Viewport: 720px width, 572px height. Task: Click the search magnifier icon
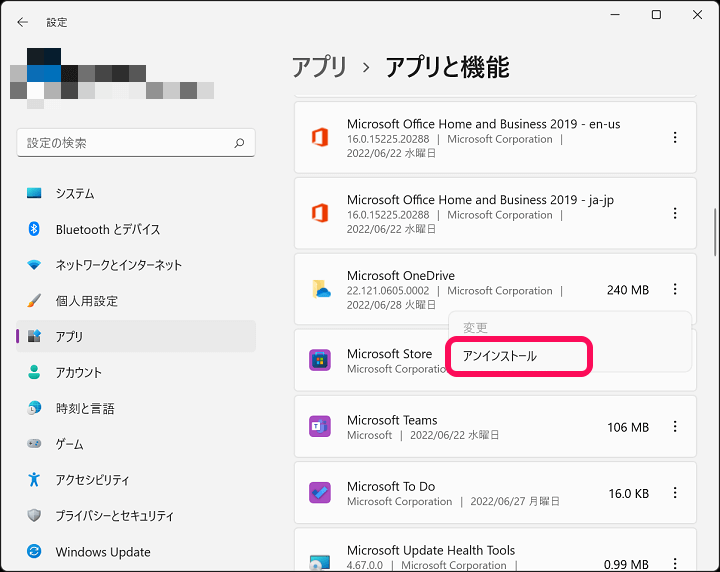239,143
